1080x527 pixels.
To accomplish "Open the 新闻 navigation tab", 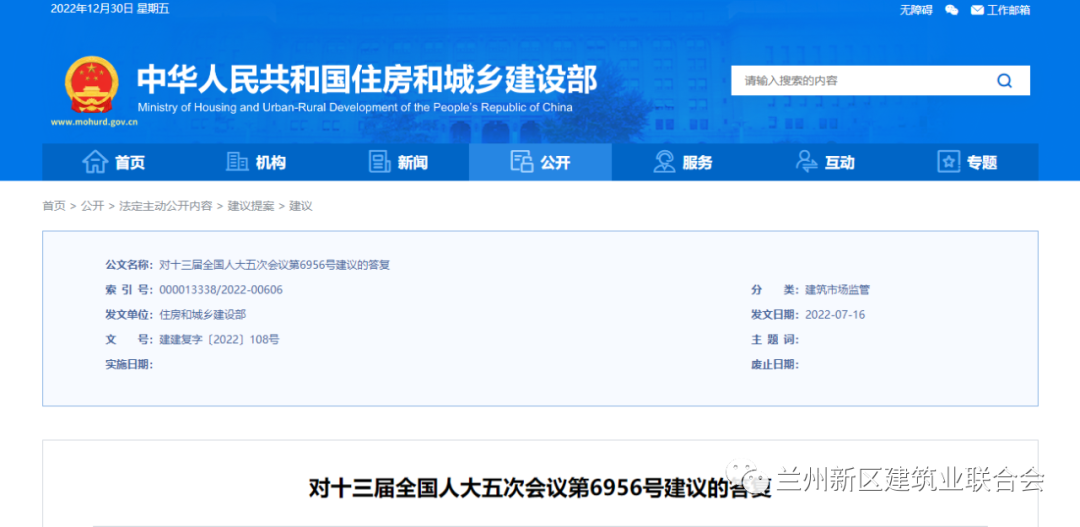I will tap(398, 163).
